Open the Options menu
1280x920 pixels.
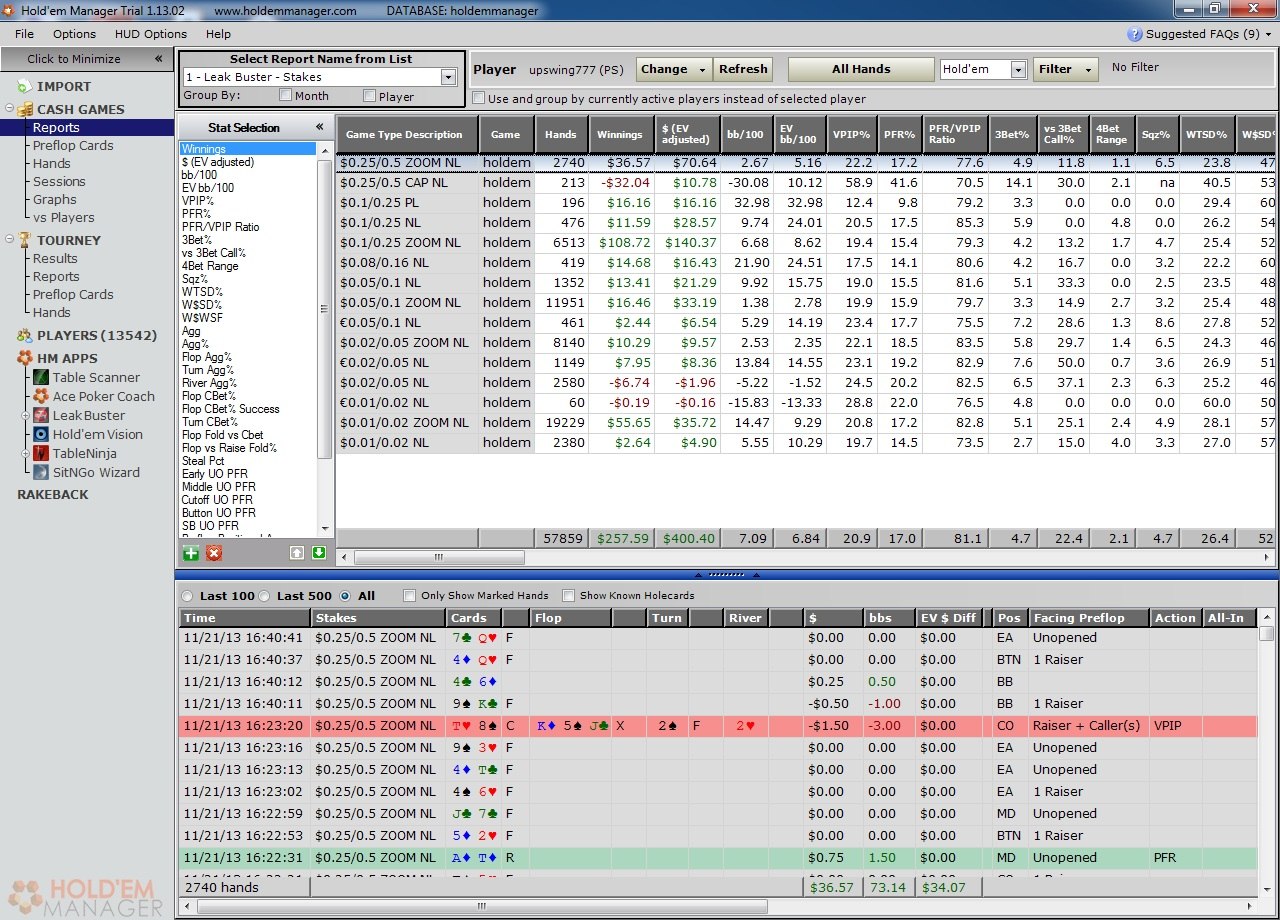click(74, 34)
